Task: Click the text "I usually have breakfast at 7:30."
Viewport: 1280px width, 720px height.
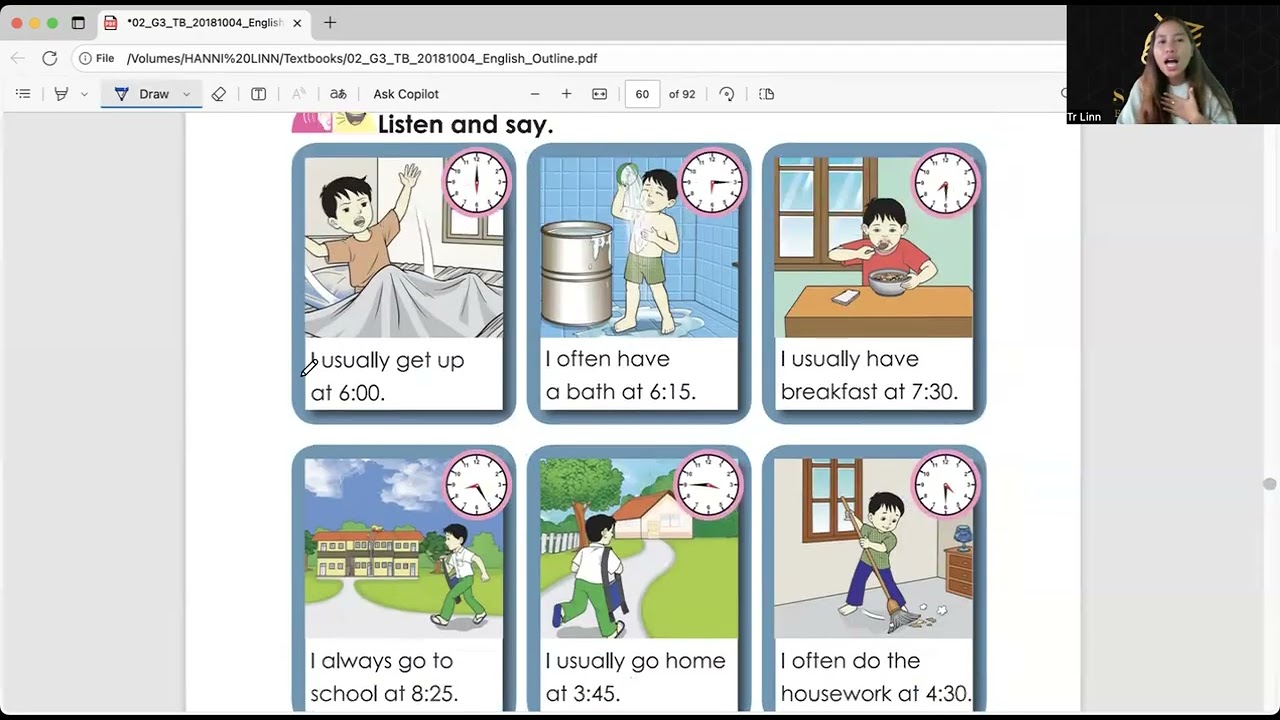Action: point(869,375)
